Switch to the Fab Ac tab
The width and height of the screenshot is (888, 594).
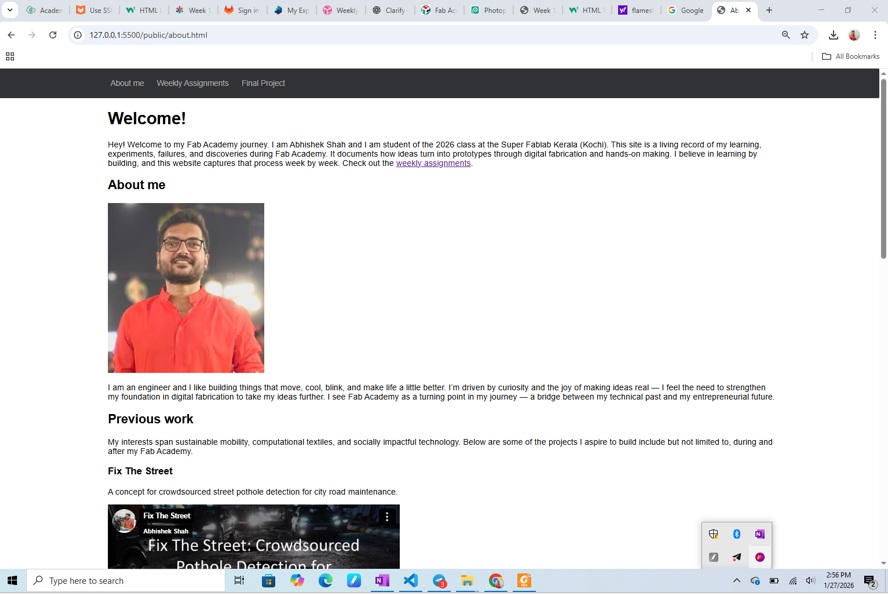[439, 10]
